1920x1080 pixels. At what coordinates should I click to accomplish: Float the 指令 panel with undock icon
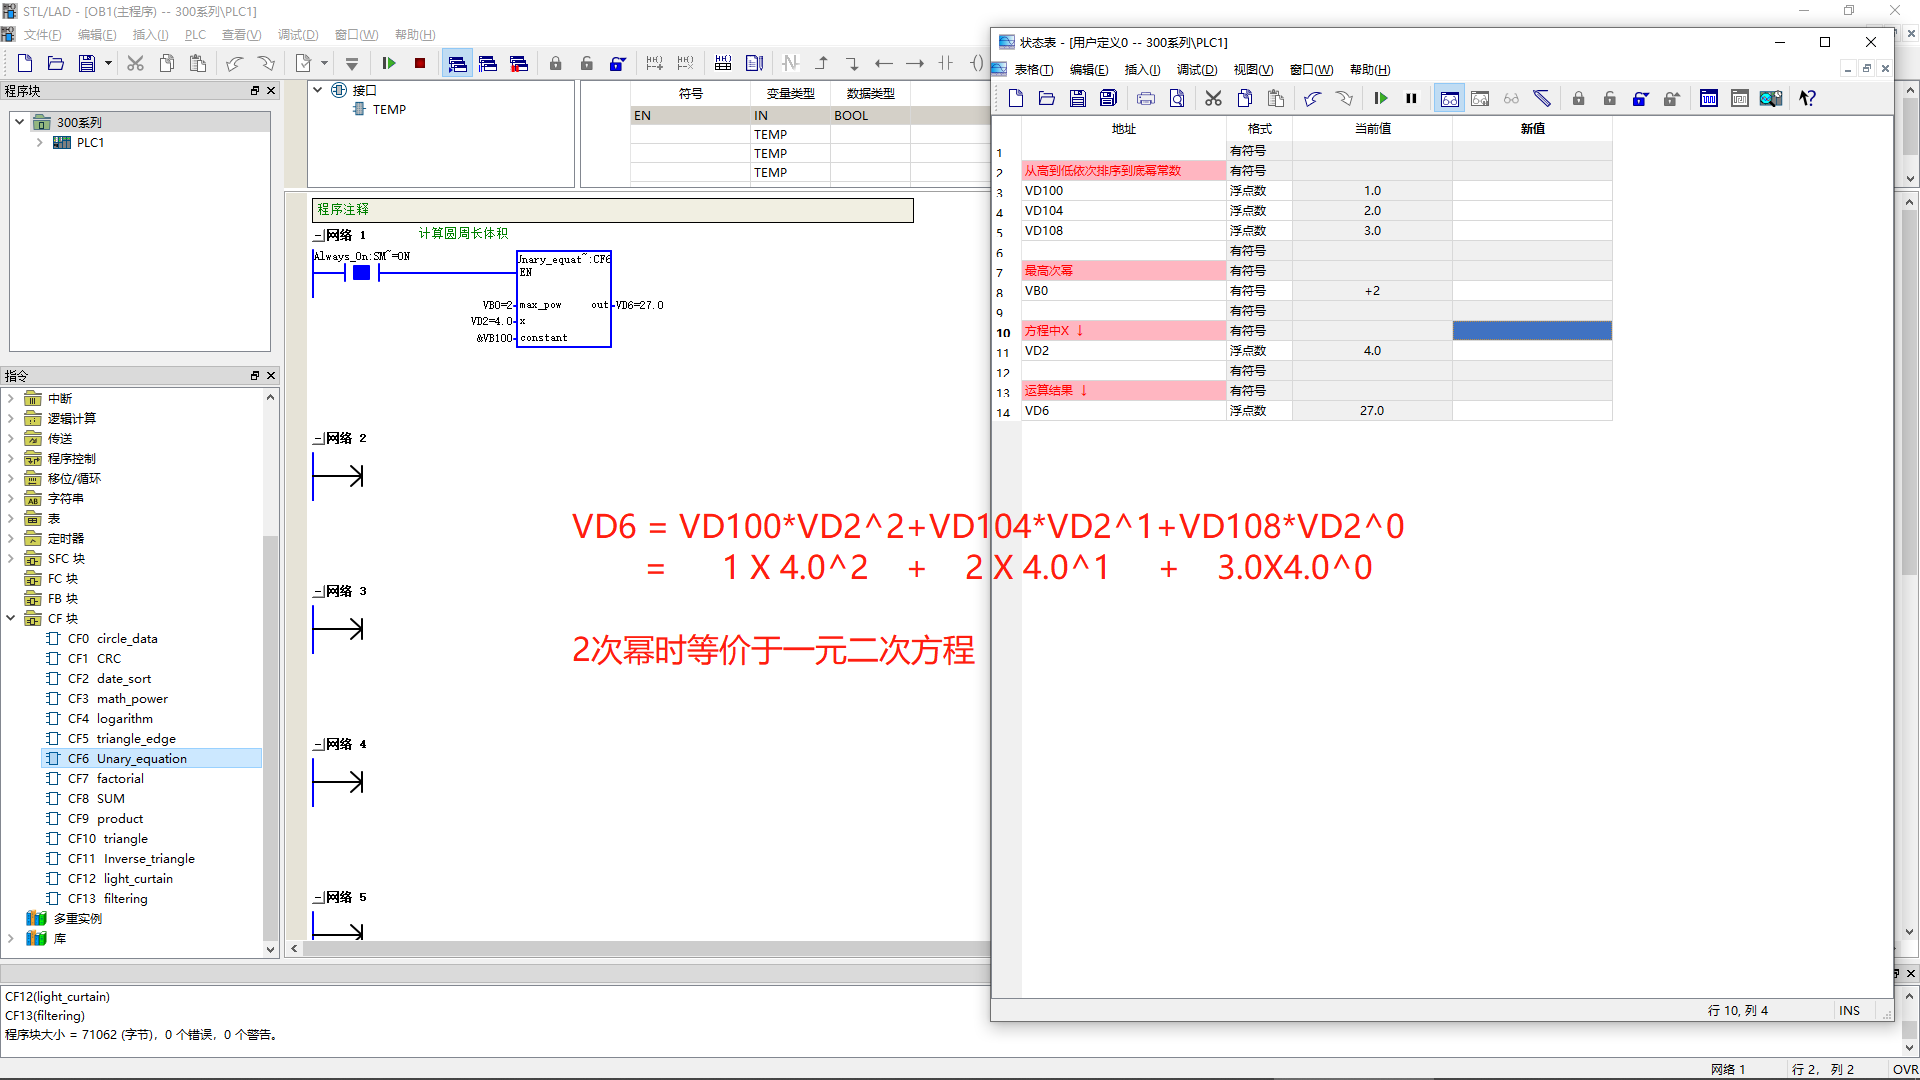pyautogui.click(x=255, y=376)
